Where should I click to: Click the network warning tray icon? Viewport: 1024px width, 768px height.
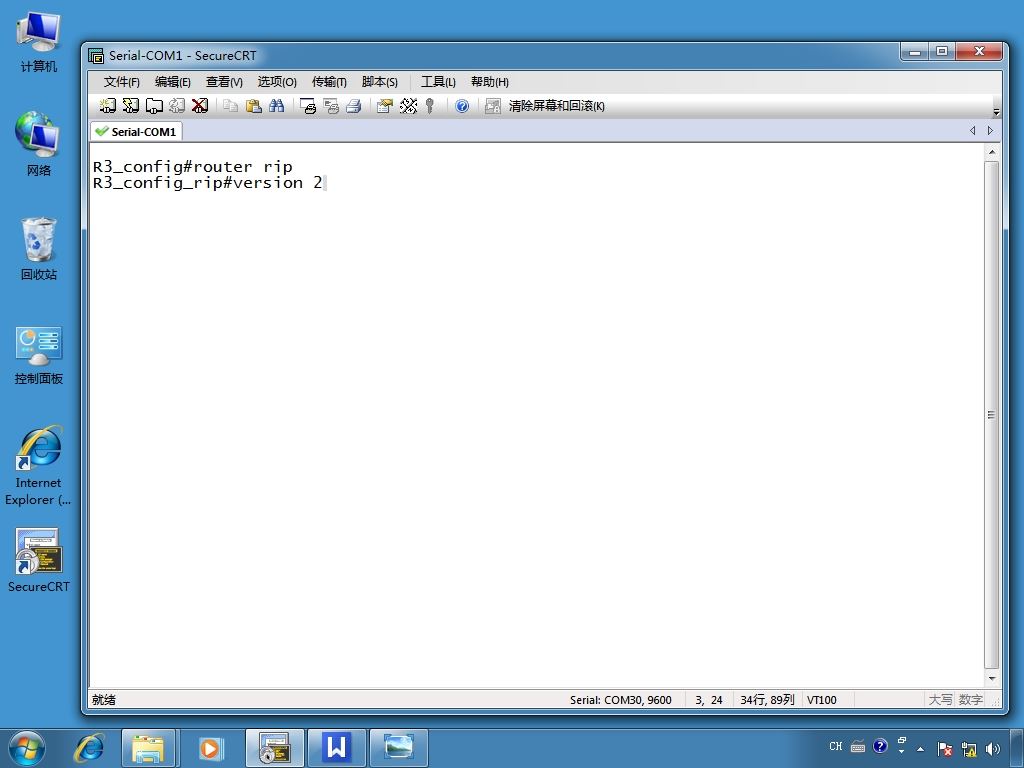point(969,749)
